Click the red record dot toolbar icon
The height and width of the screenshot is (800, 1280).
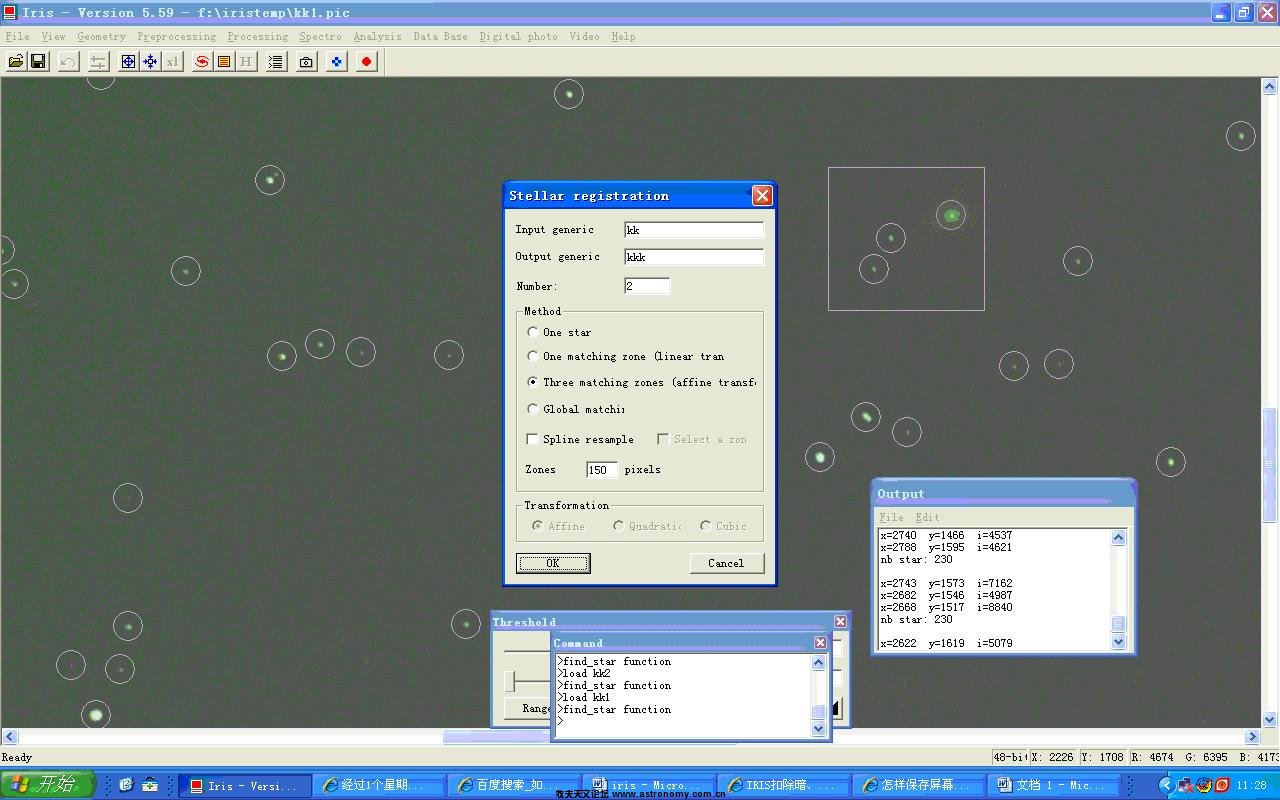tap(366, 62)
